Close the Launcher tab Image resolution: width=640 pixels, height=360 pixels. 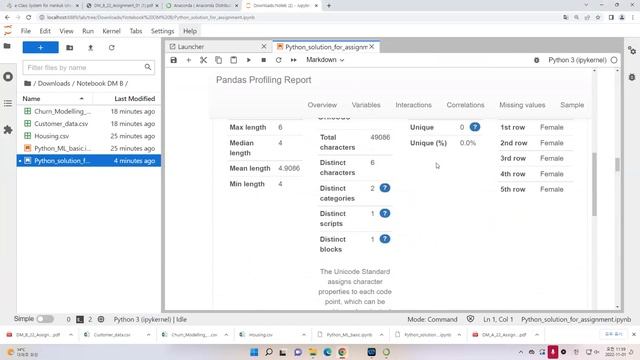tap(264, 47)
